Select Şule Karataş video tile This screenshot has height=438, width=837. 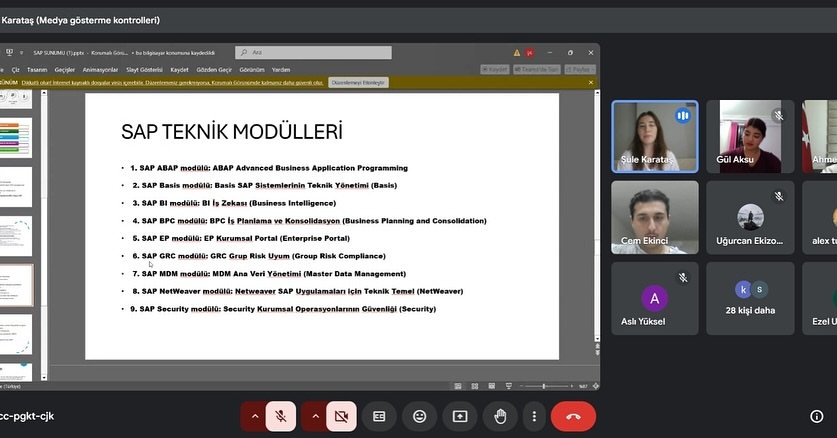coord(654,137)
